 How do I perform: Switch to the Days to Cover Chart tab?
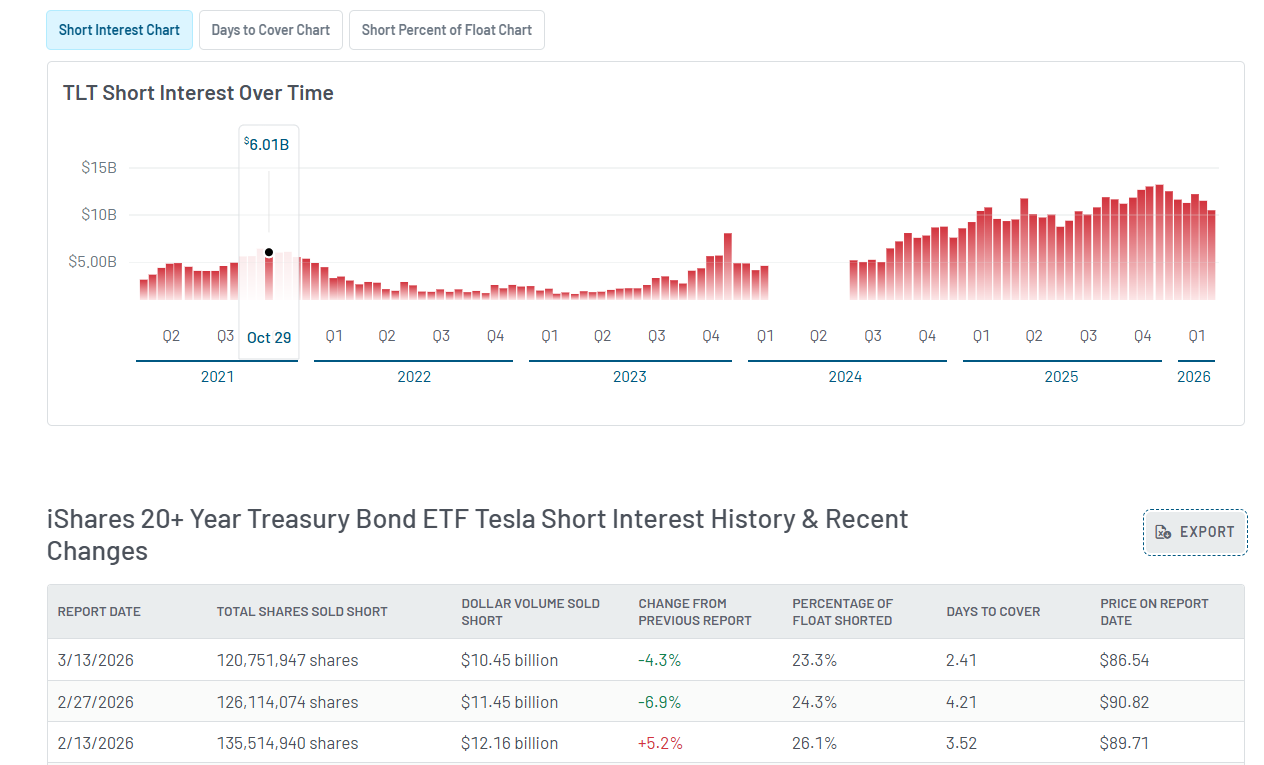270,30
